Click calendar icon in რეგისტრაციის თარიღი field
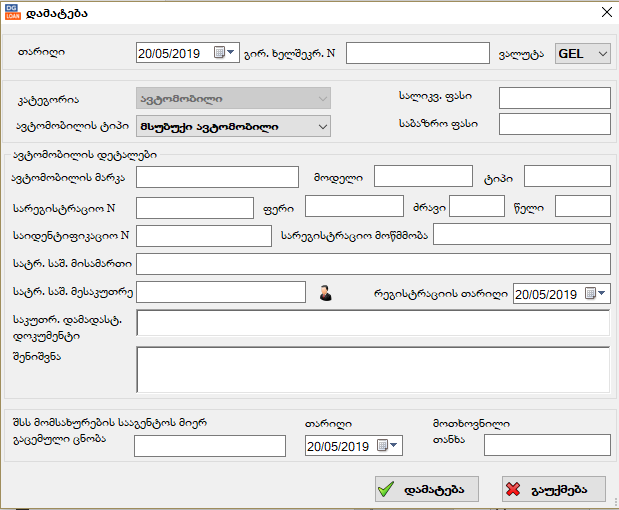Screen dimensions: 619x510 click(590, 294)
